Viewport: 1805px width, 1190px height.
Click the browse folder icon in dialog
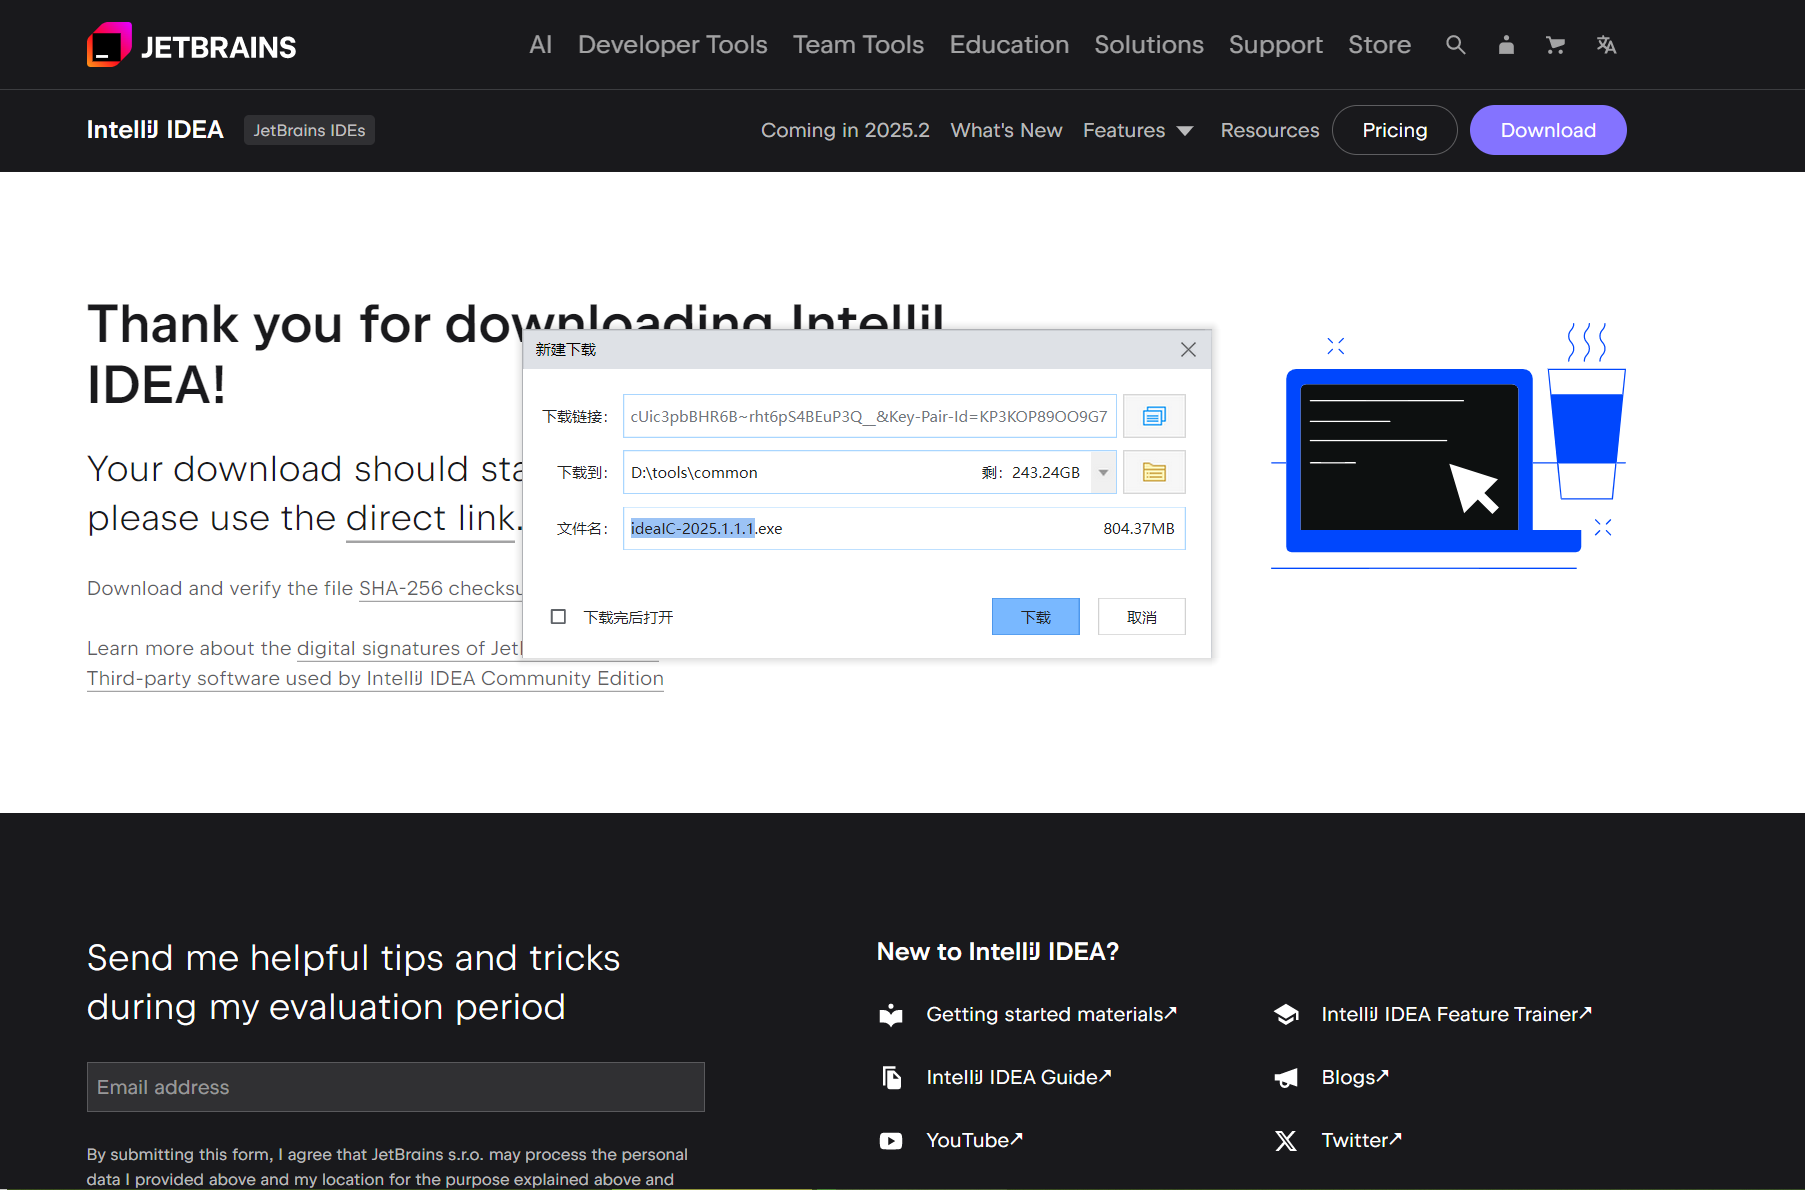tap(1154, 472)
